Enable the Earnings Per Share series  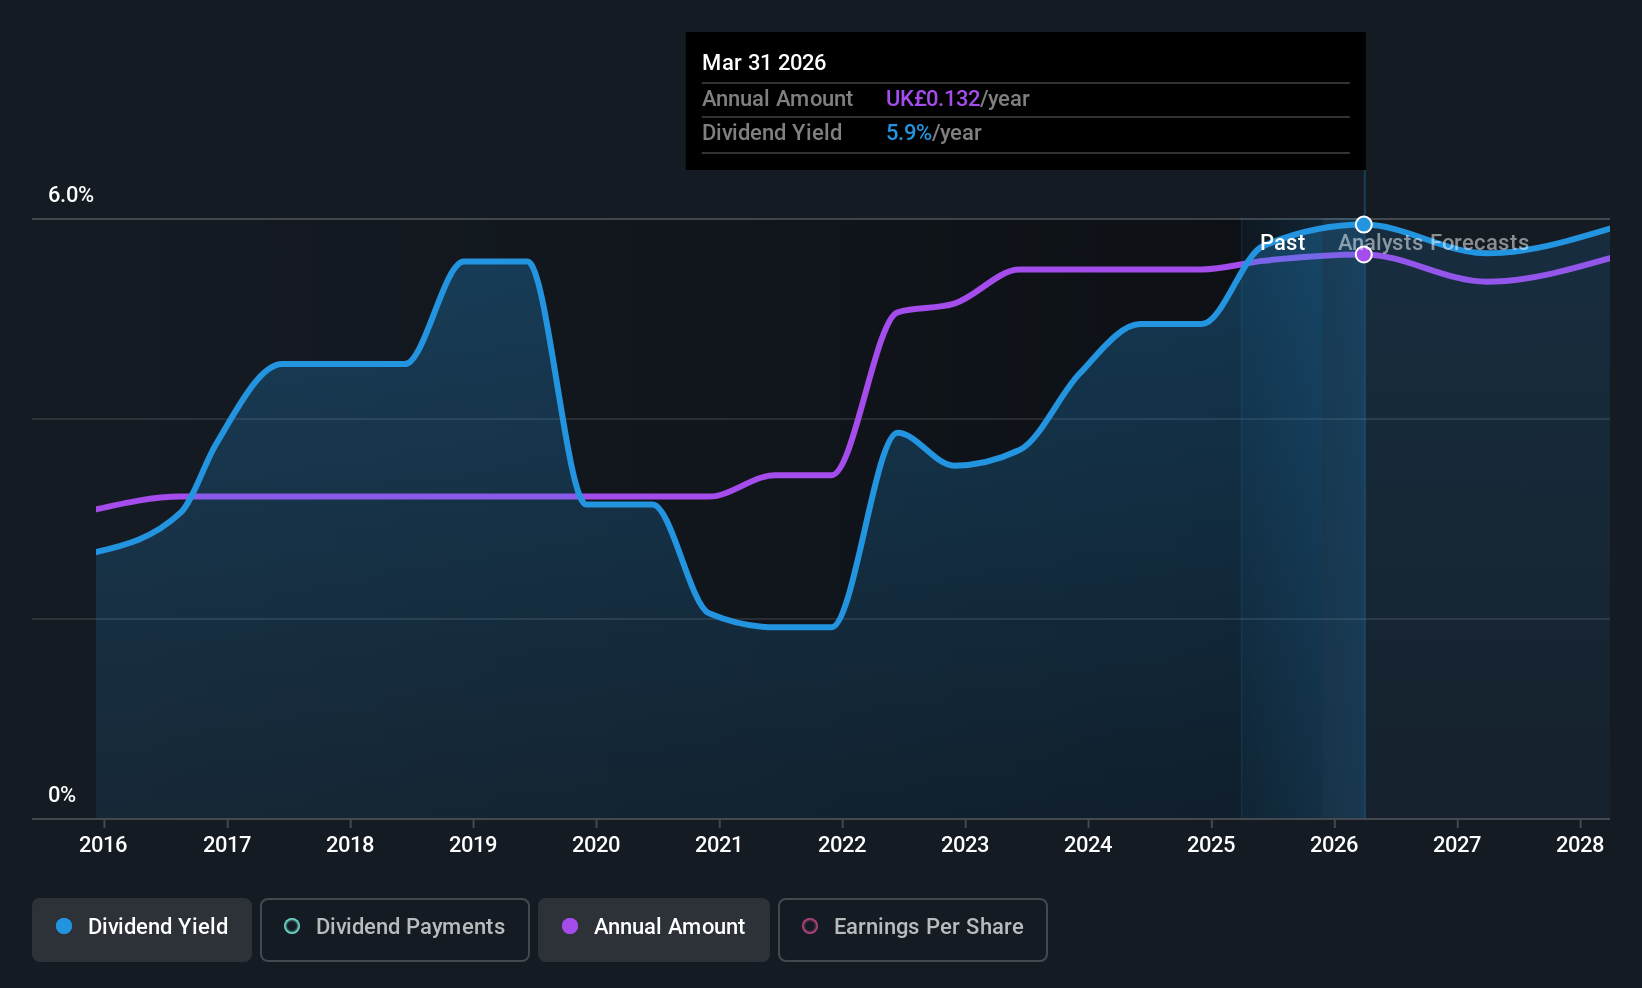click(911, 929)
